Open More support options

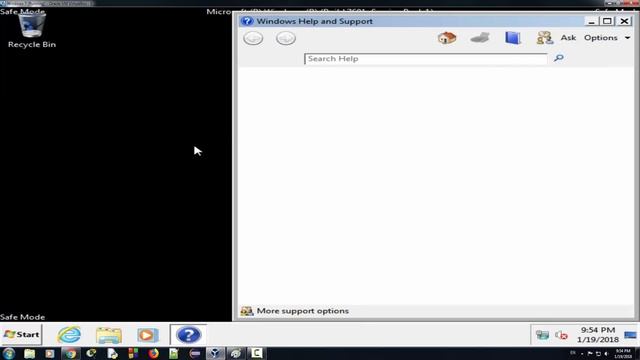pyautogui.click(x=302, y=311)
